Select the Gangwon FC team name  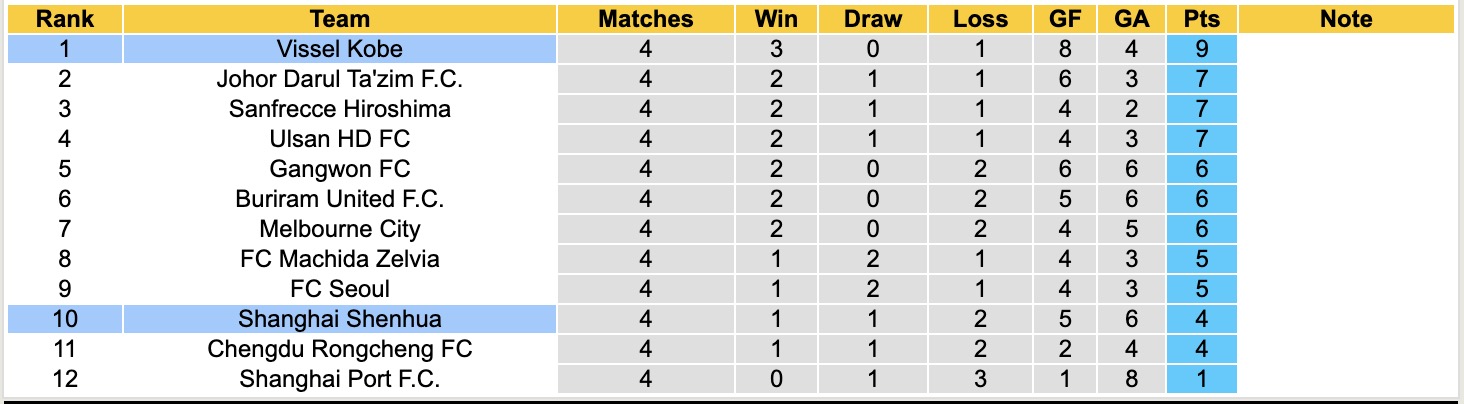coord(340,169)
